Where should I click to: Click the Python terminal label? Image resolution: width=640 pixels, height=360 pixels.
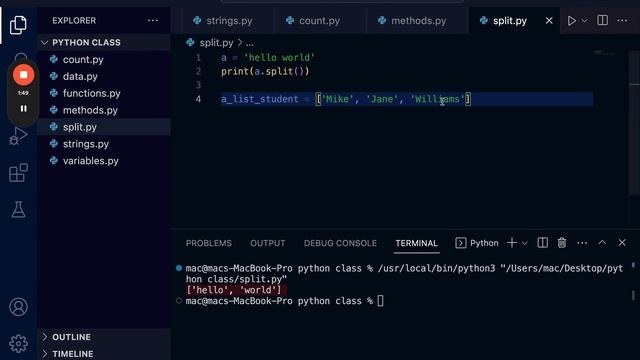[484, 243]
